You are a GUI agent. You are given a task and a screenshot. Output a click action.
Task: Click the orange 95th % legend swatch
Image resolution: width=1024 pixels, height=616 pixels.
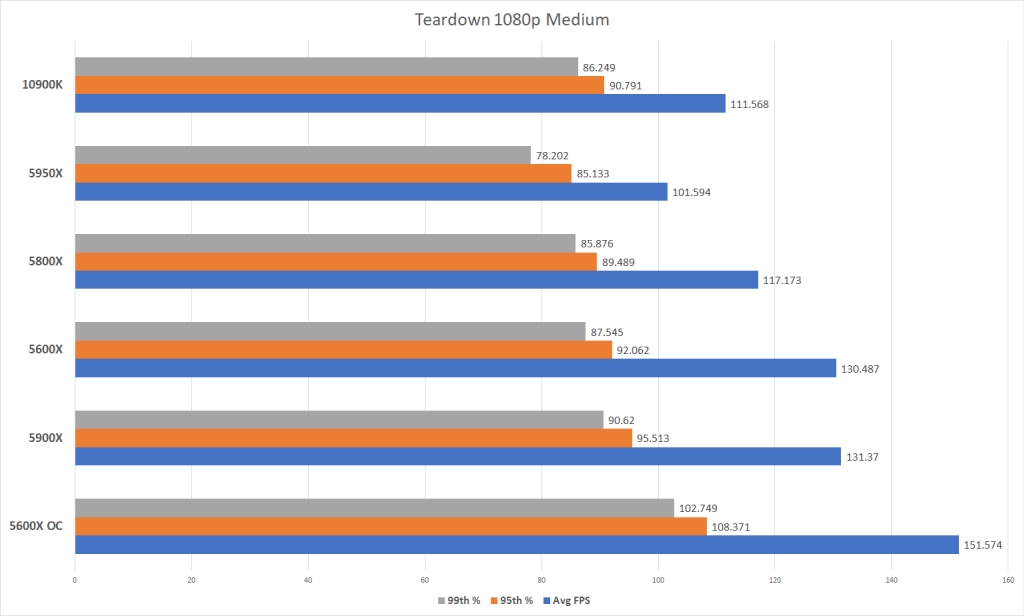click(494, 601)
